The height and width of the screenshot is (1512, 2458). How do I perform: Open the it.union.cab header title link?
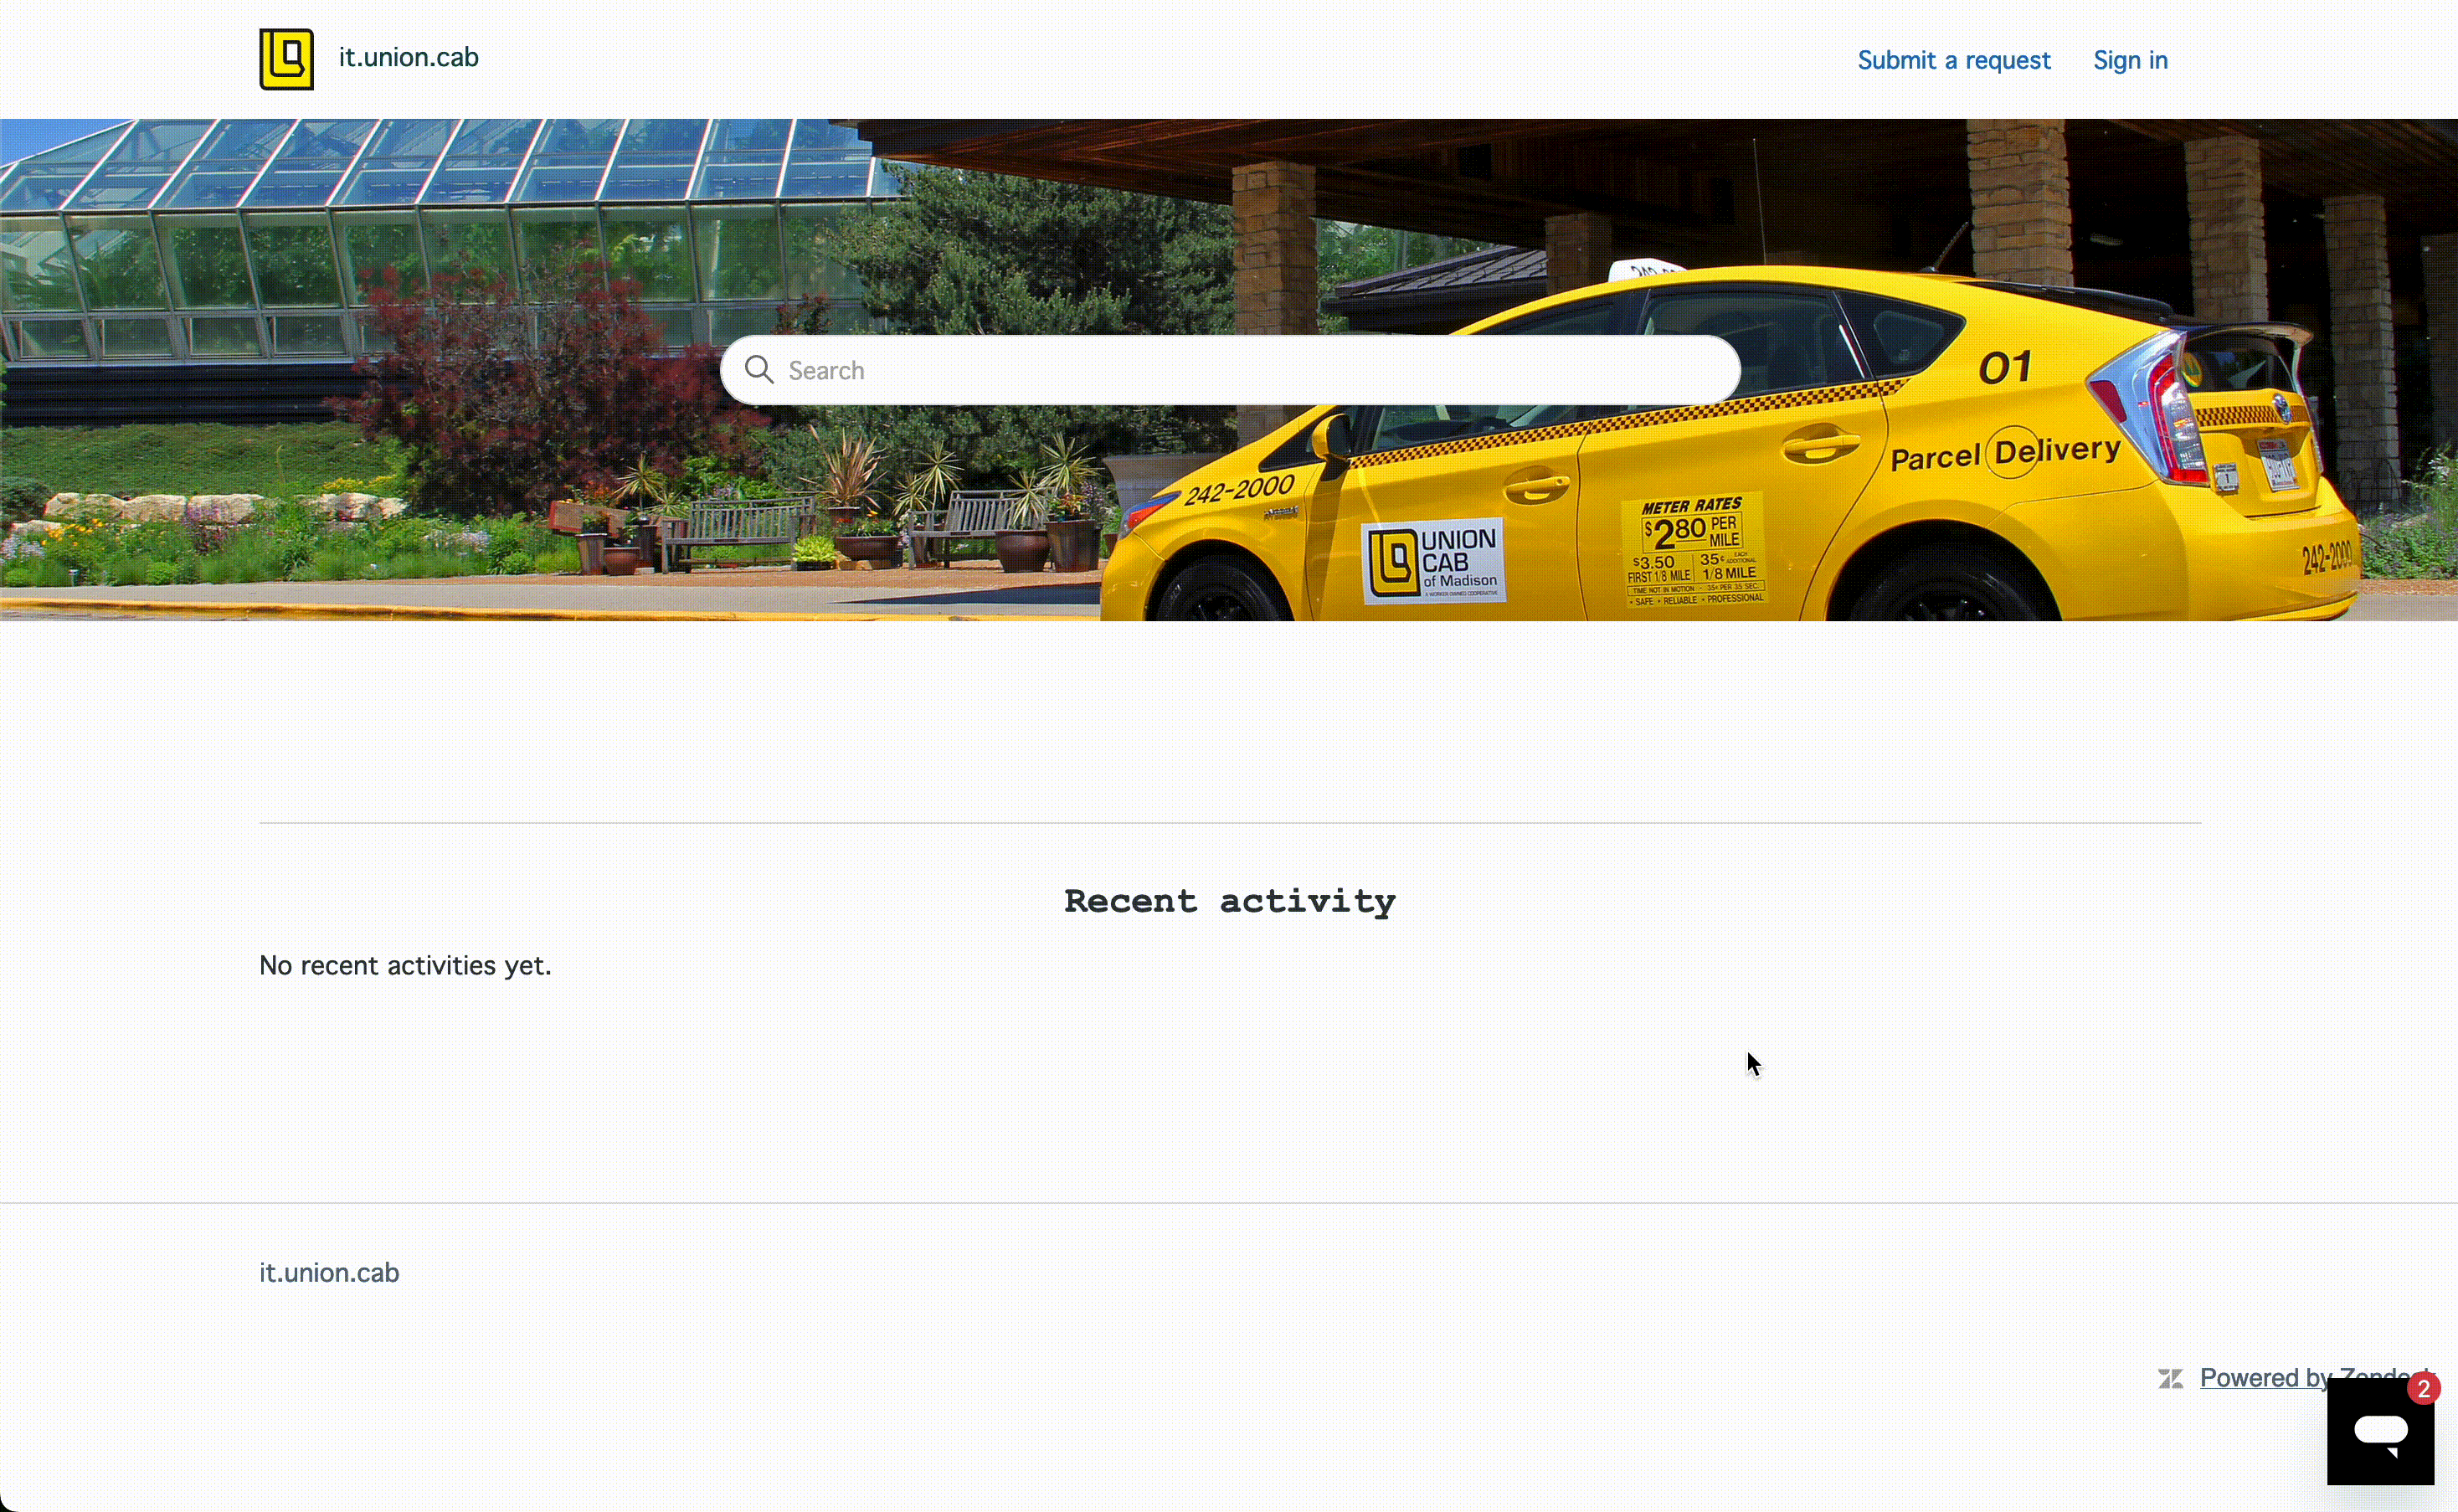coord(408,57)
